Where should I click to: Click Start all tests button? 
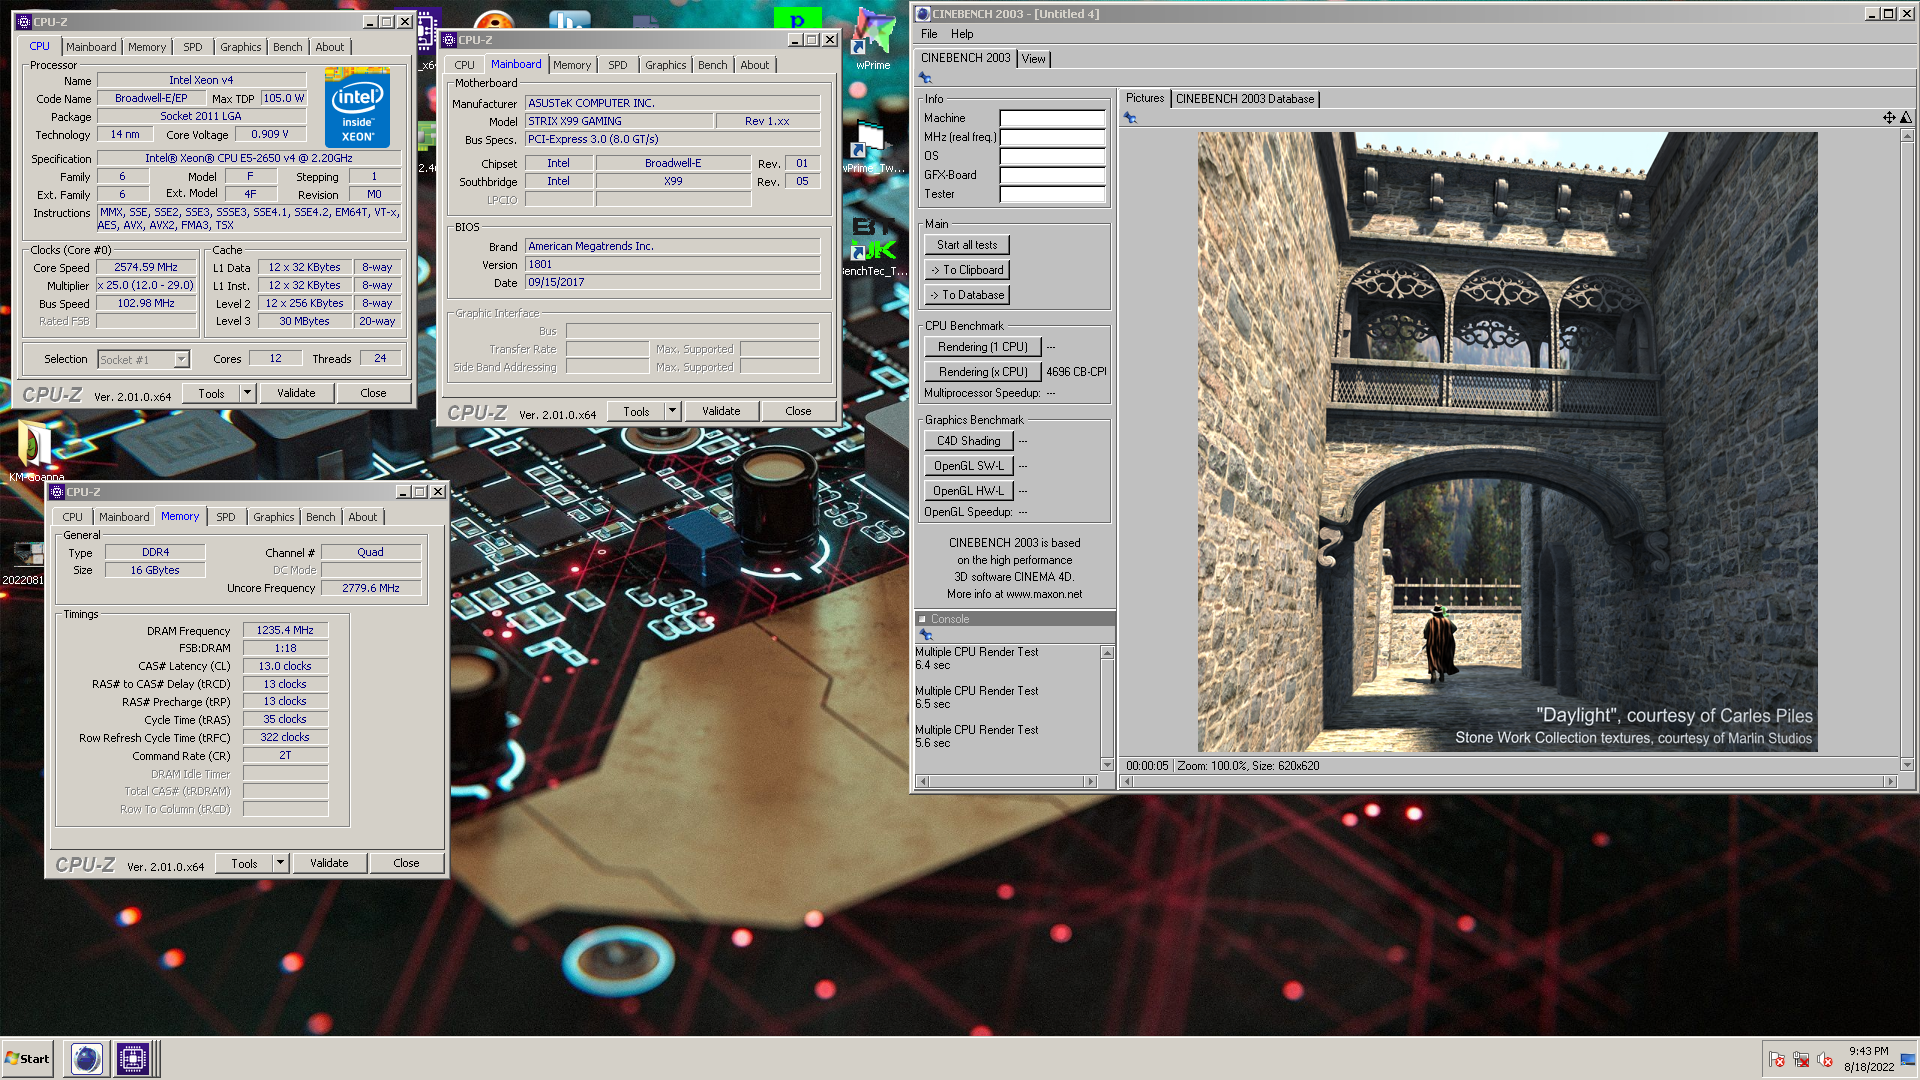pos(967,245)
